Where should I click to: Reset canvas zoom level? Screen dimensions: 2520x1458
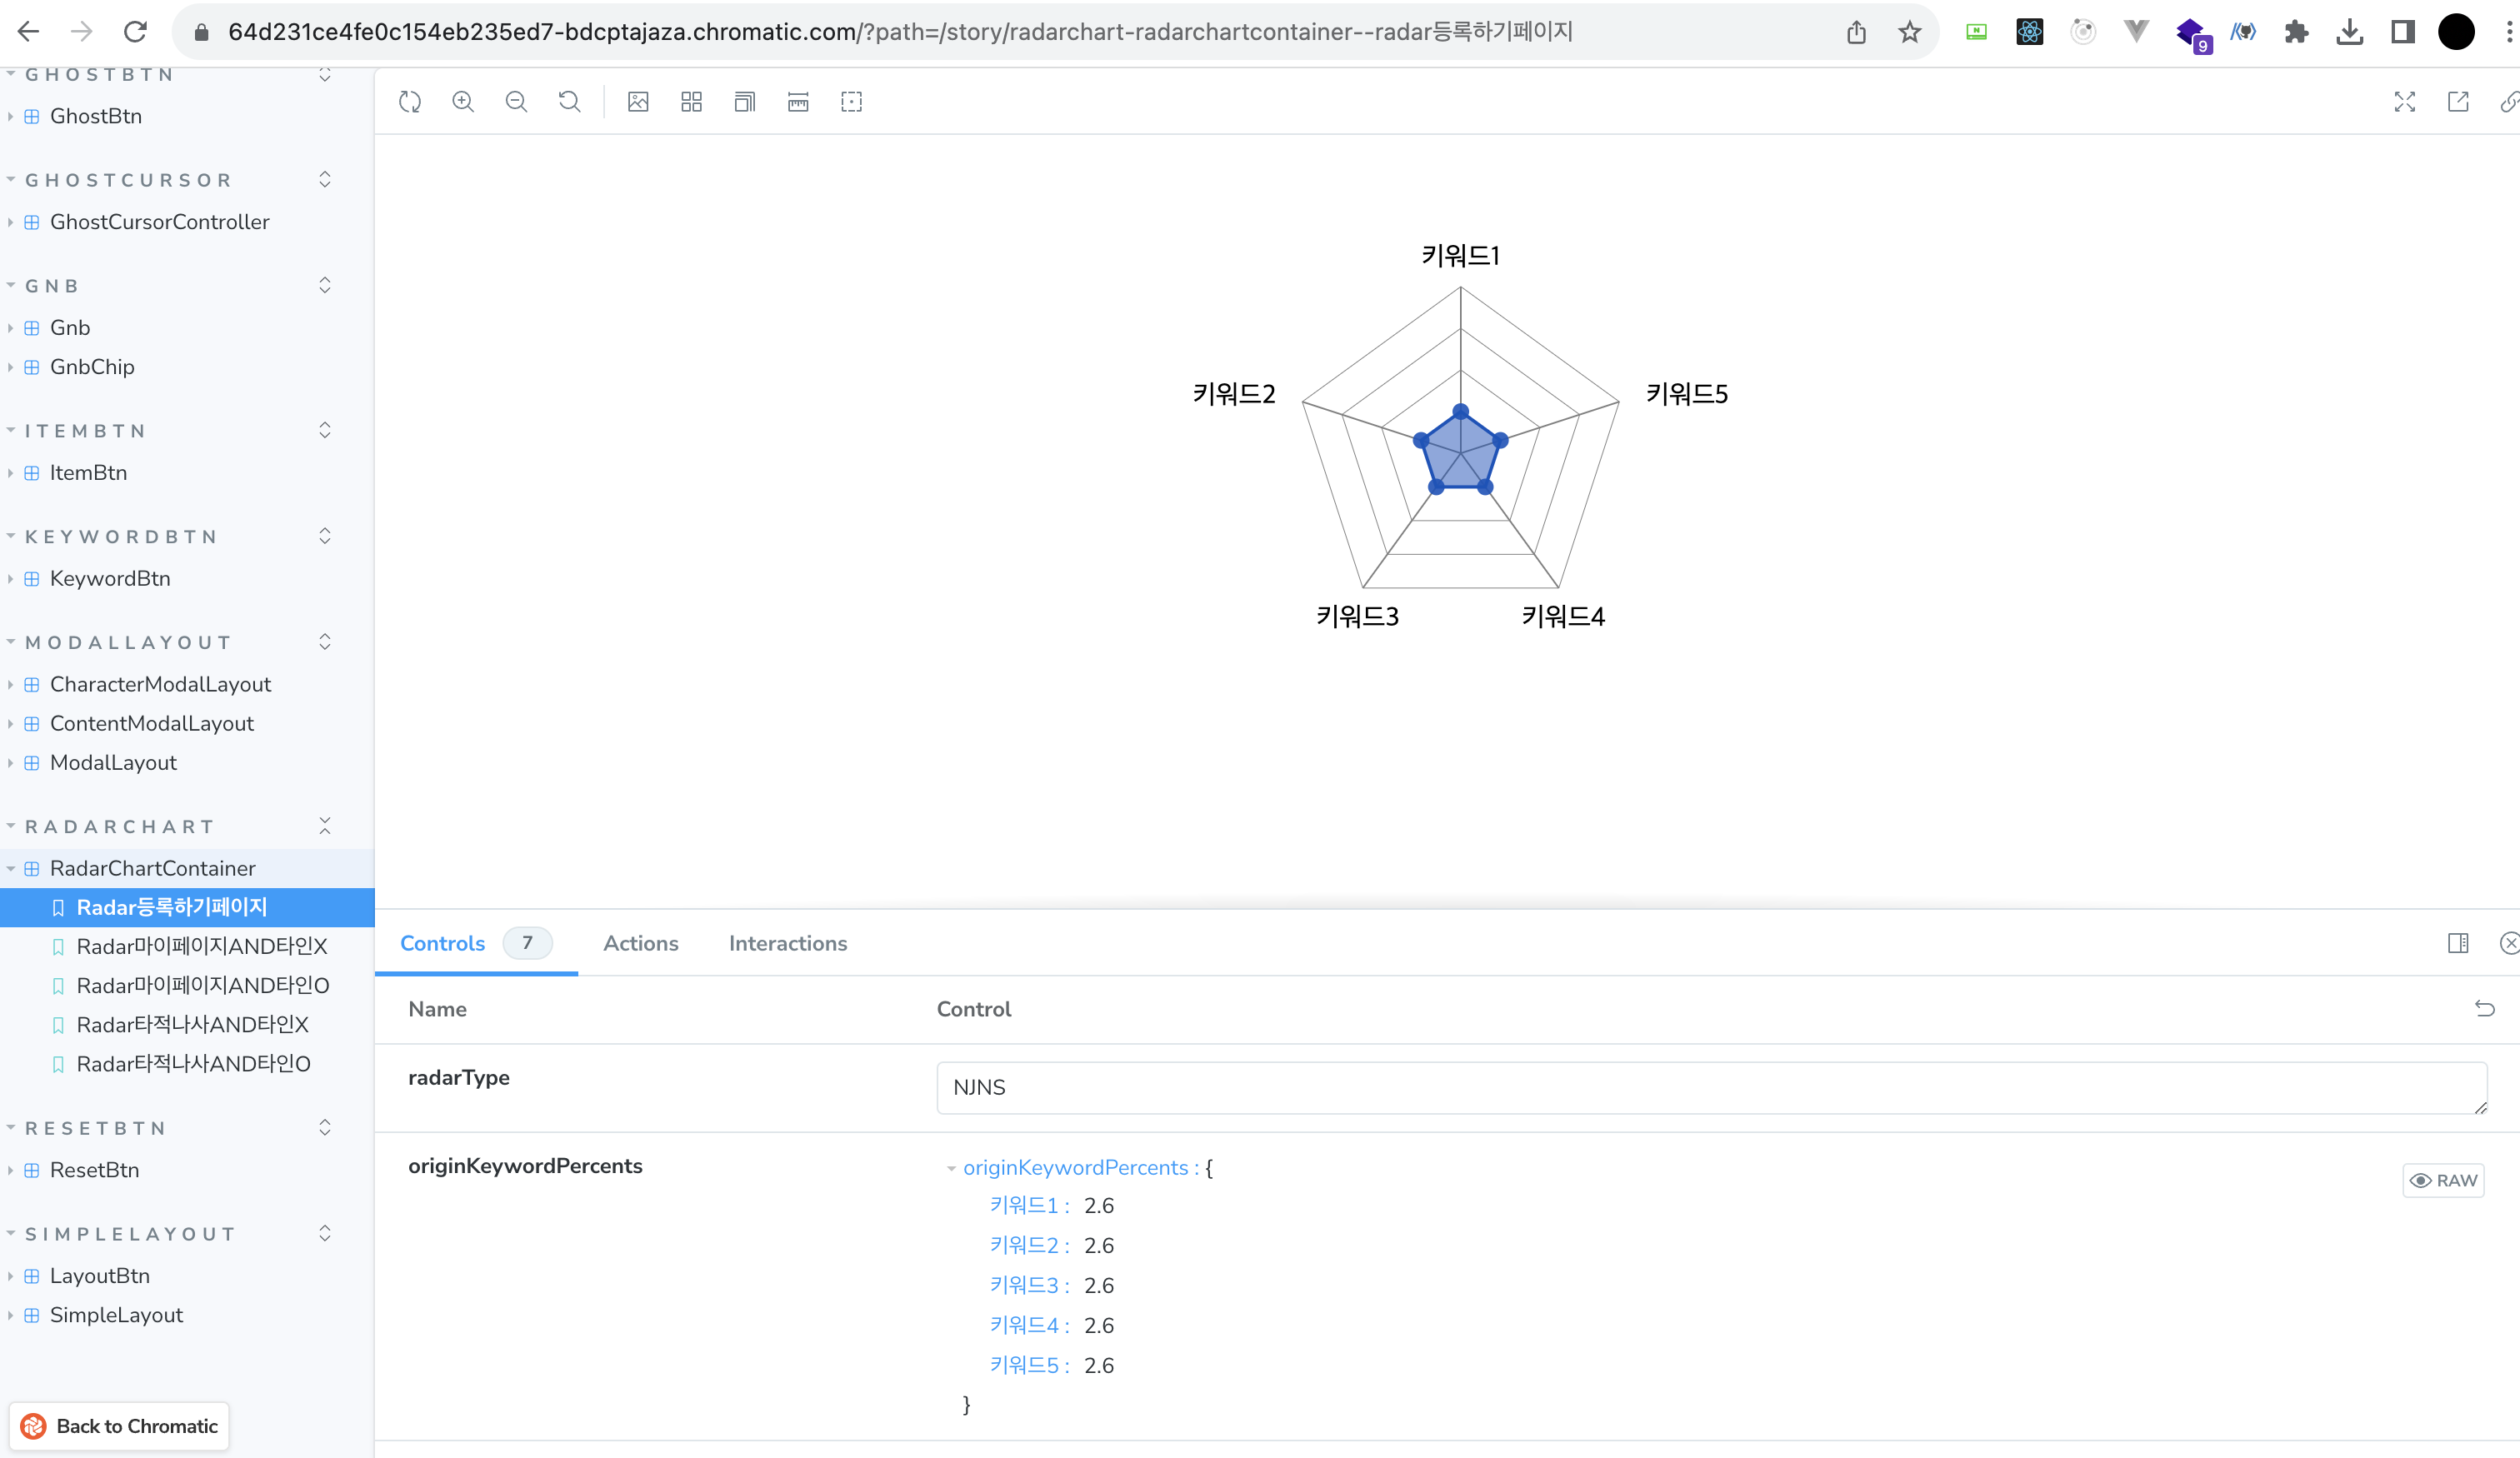(569, 102)
